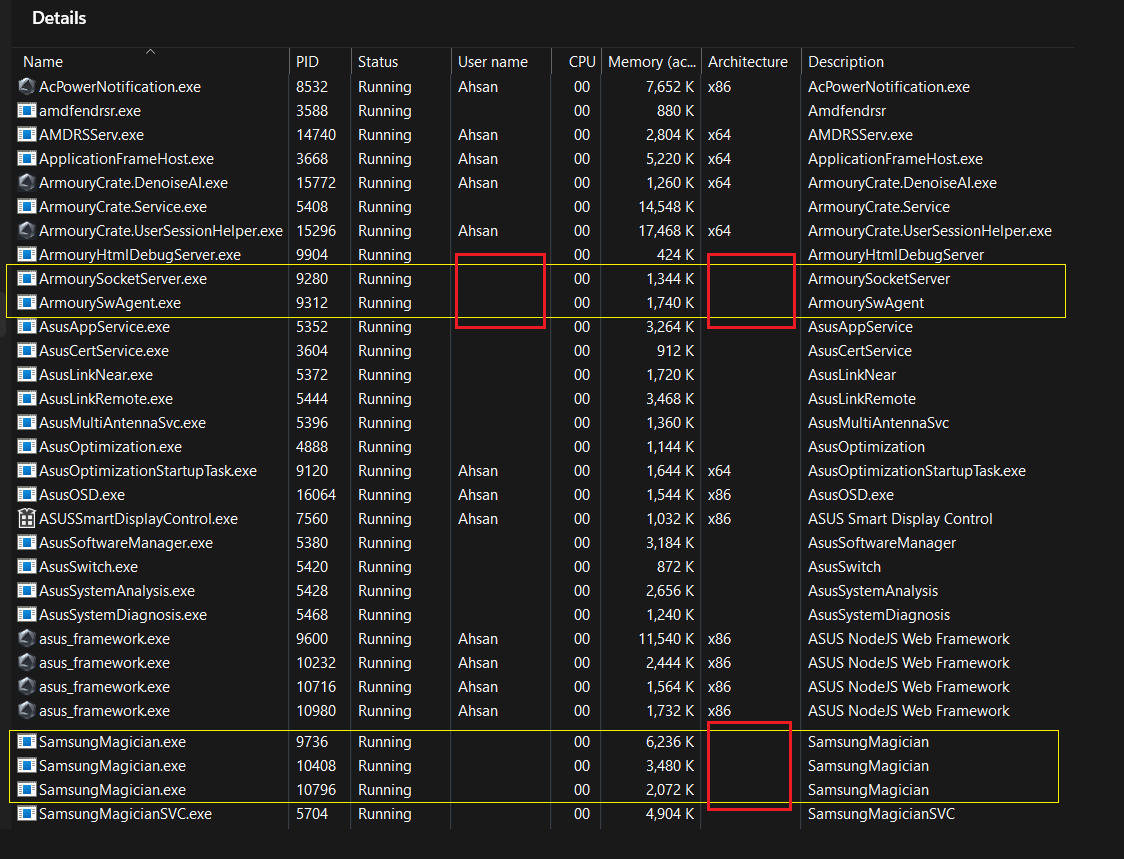The width and height of the screenshot is (1124, 859).
Task: Click PID value 14740
Action: tap(316, 135)
